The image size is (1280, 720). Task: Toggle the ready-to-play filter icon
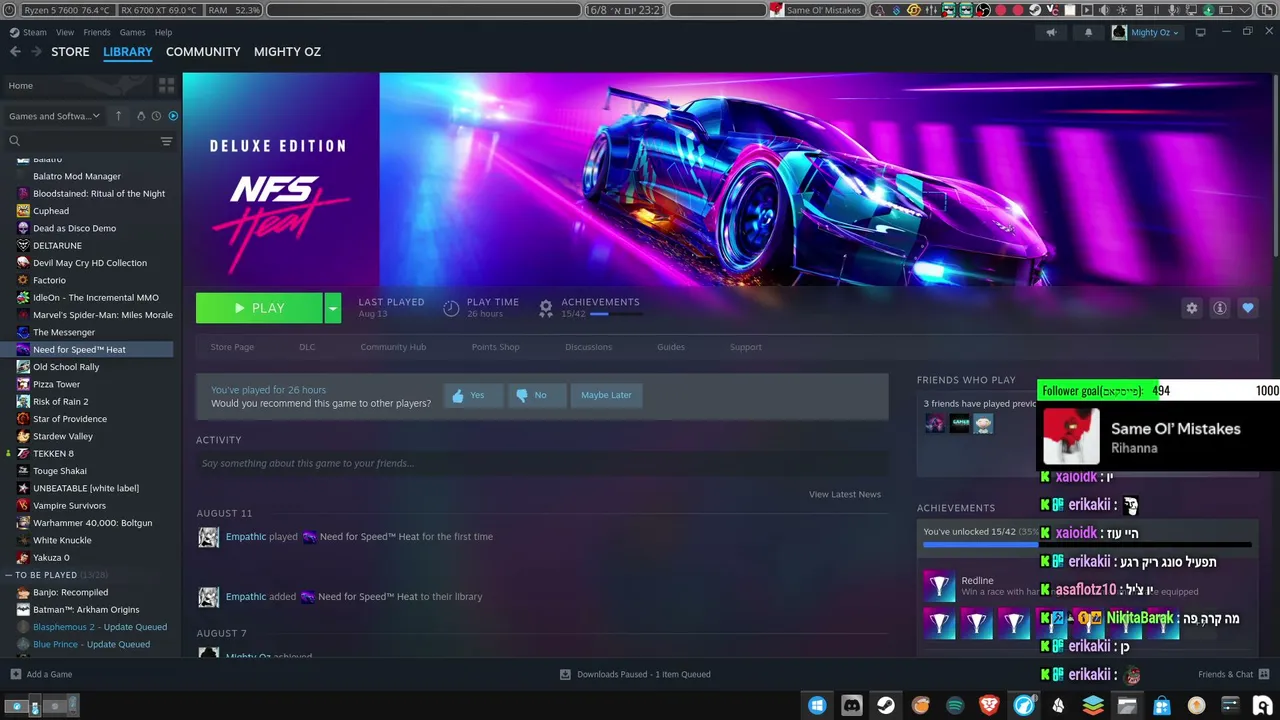point(173,116)
